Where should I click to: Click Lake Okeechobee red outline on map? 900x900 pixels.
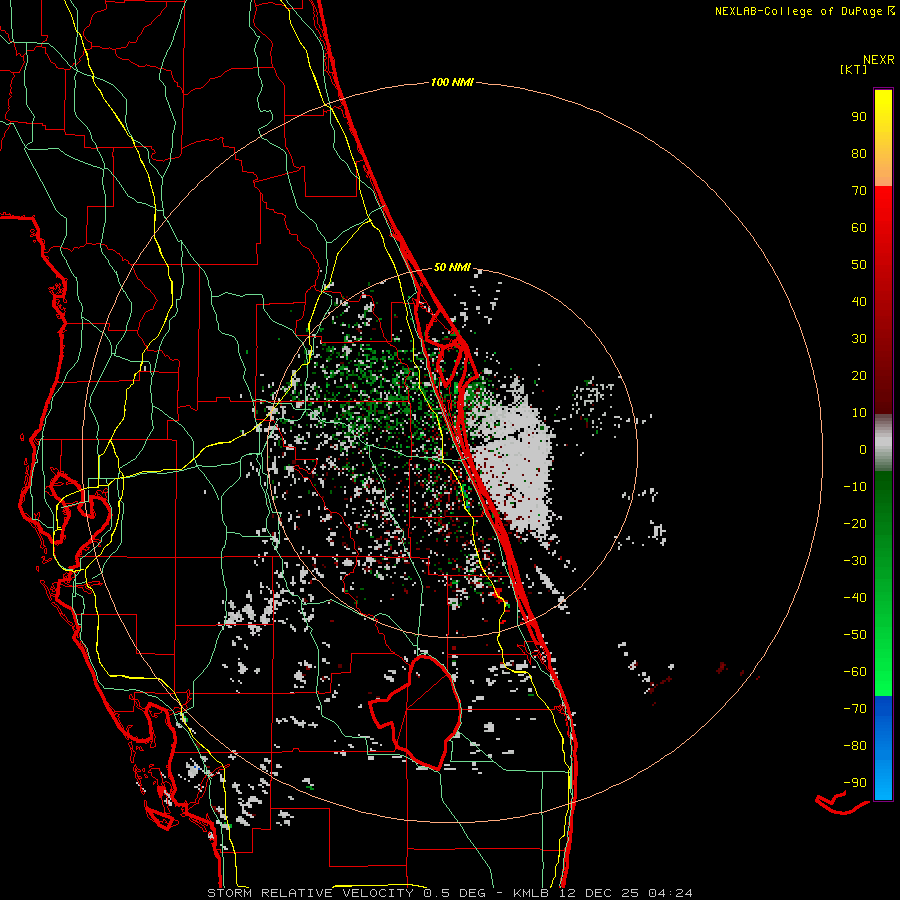(x=414, y=712)
